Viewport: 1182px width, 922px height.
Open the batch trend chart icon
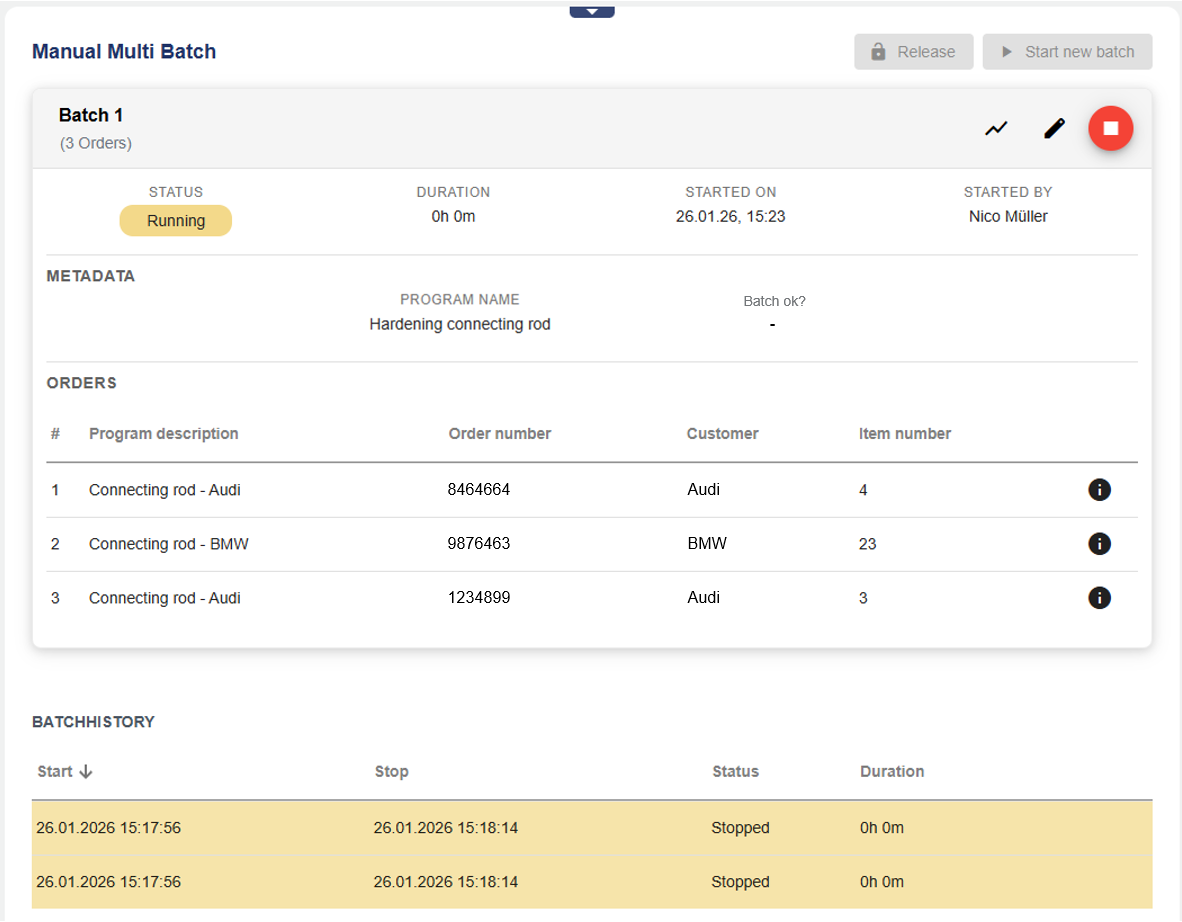coord(996,129)
